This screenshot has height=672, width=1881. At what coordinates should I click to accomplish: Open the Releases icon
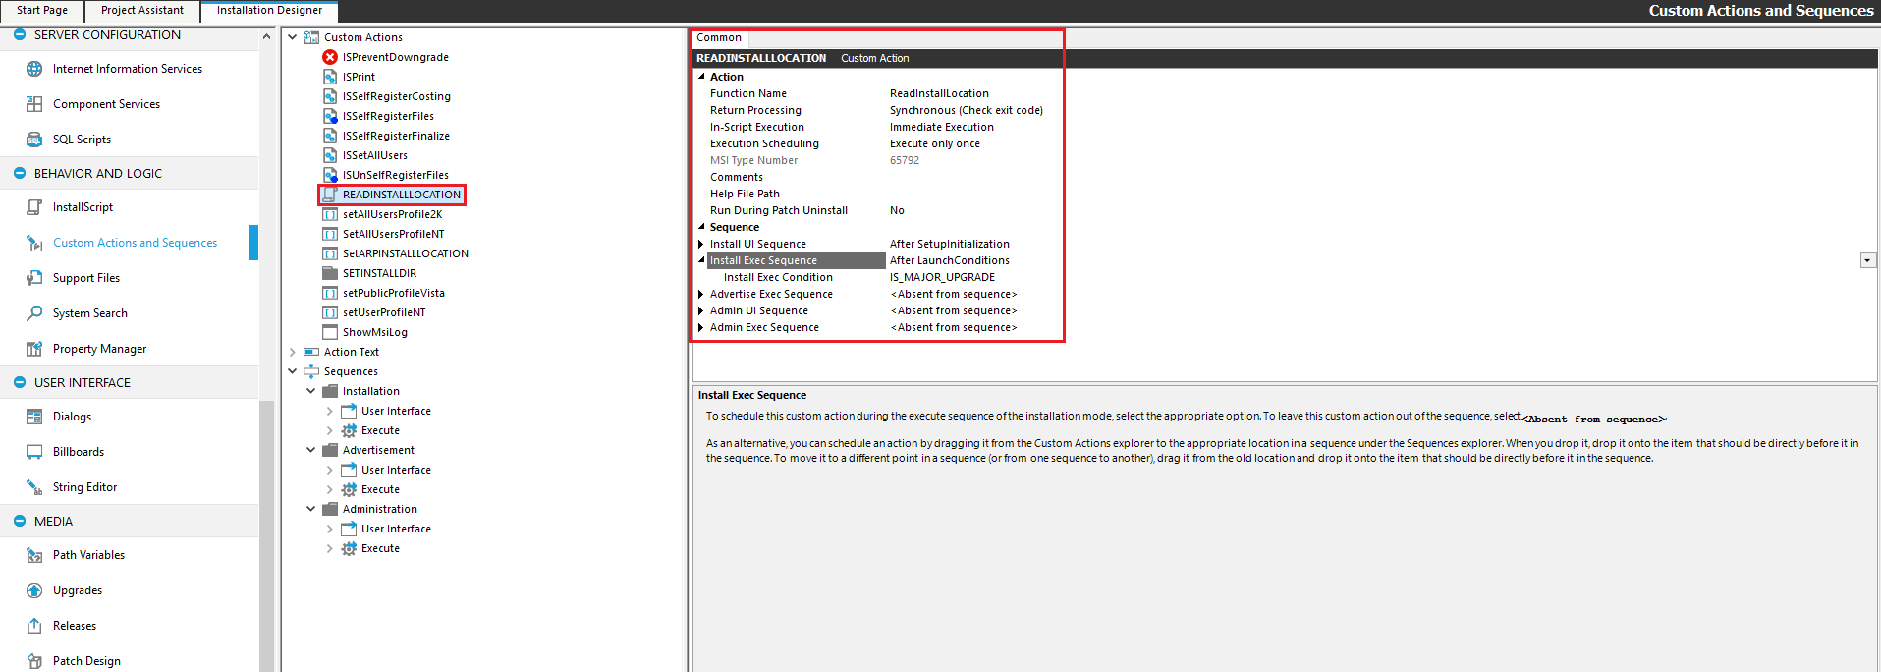[34, 626]
